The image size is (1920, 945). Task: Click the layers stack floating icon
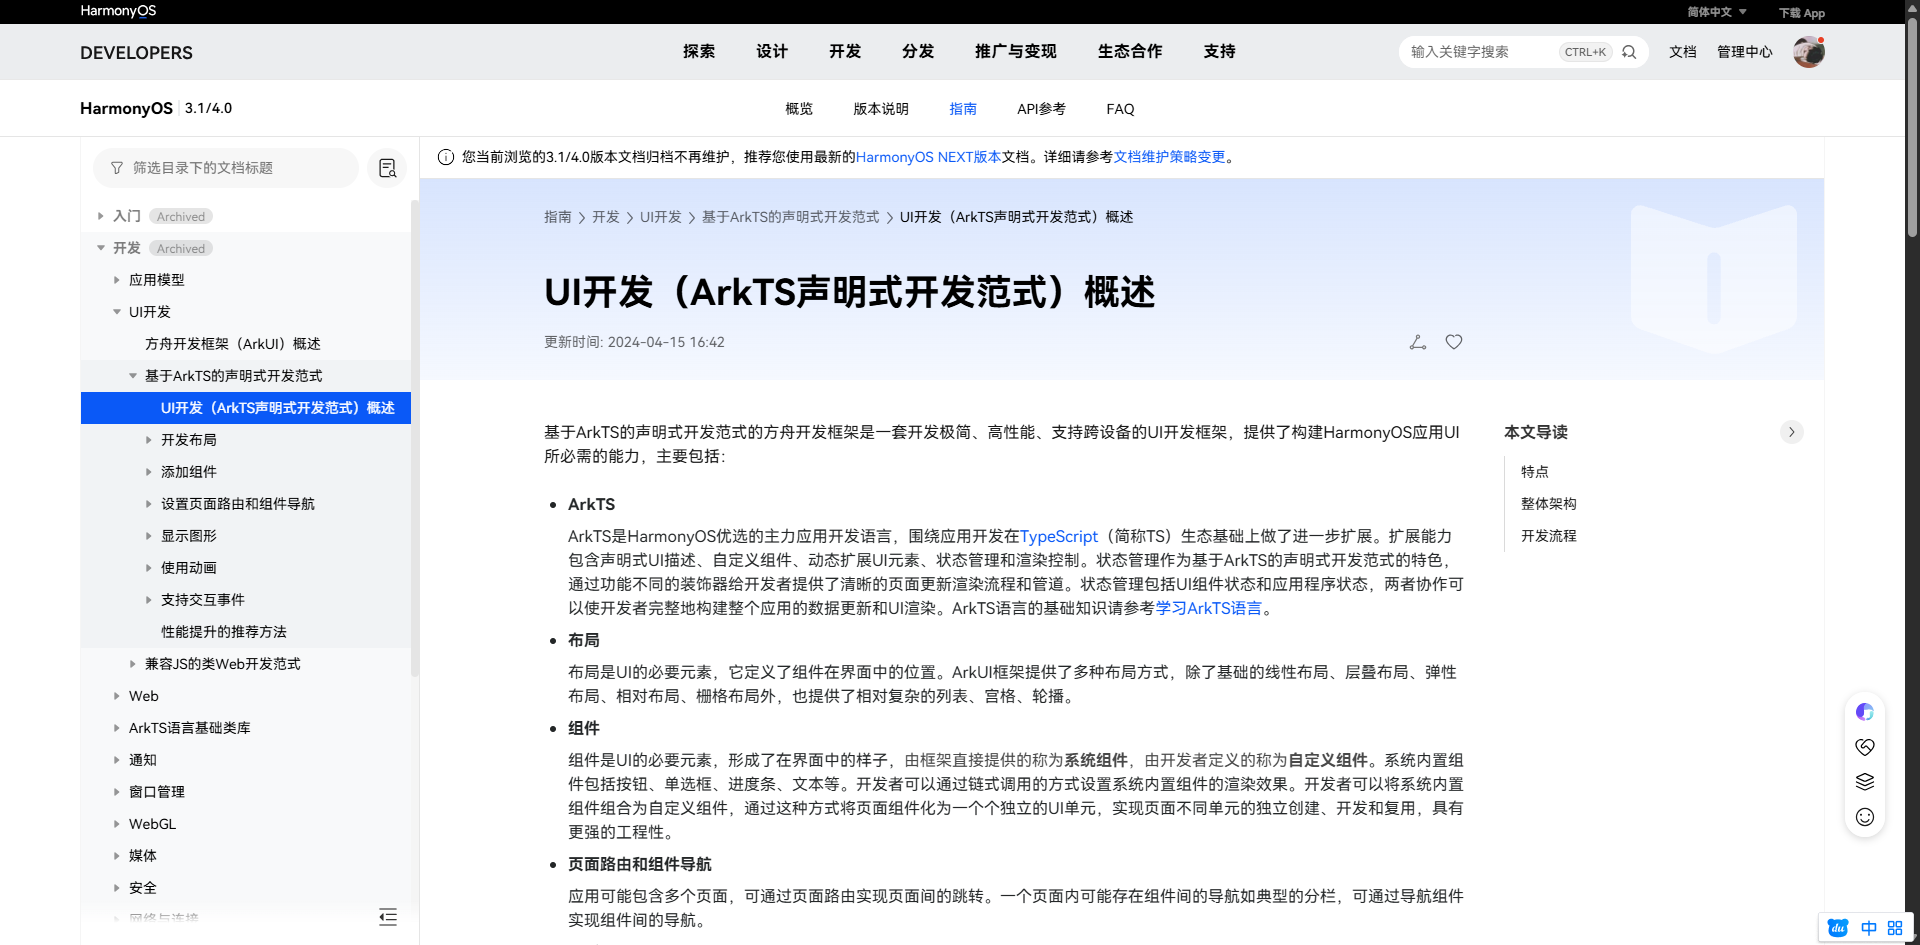[1865, 782]
